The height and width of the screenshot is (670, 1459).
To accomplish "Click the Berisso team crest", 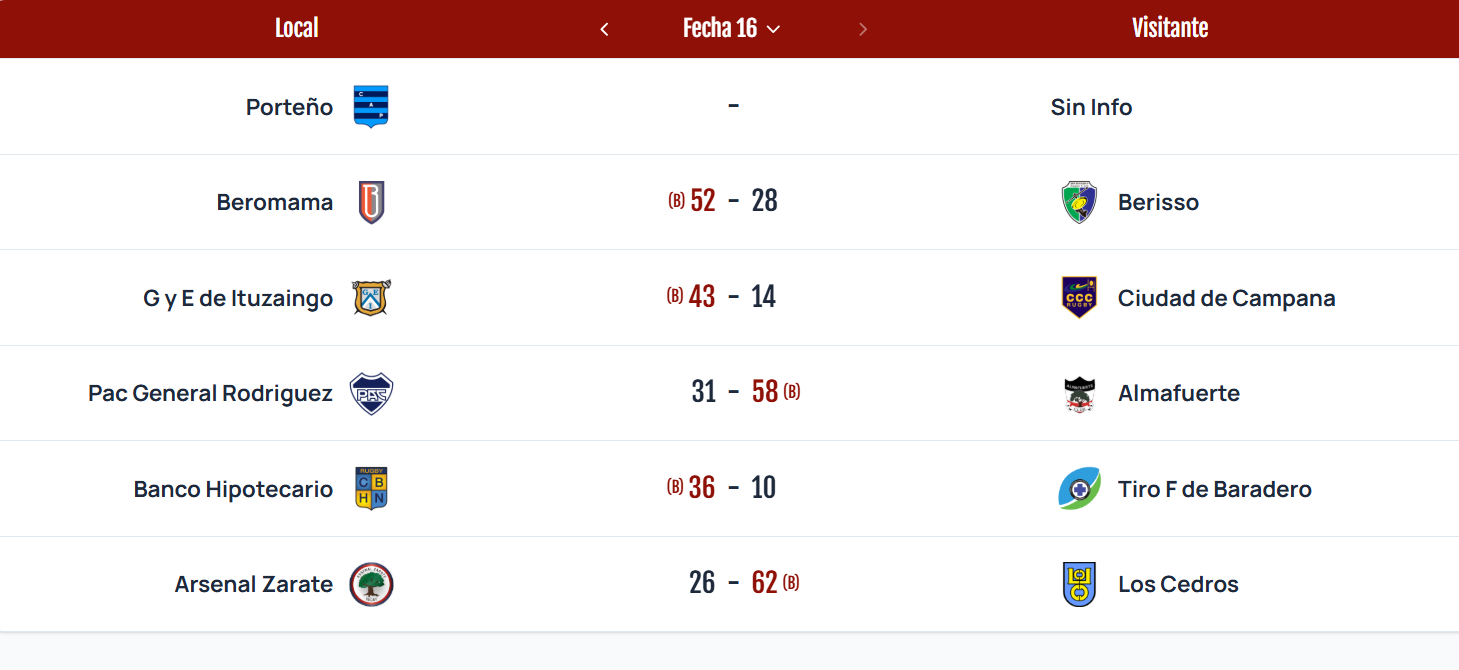I will point(1079,202).
